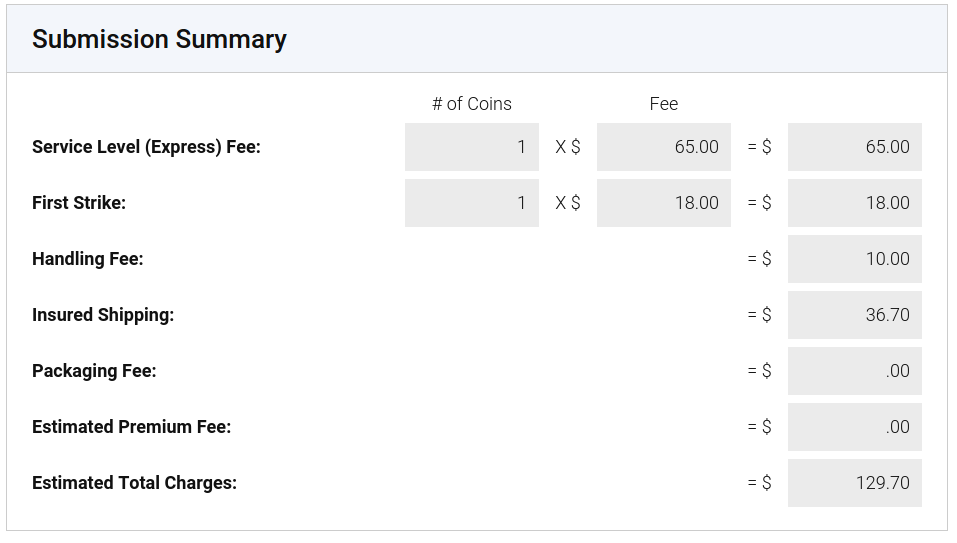Select the Service Level line total field
Image resolution: width=957 pixels, height=543 pixels.
854,147
